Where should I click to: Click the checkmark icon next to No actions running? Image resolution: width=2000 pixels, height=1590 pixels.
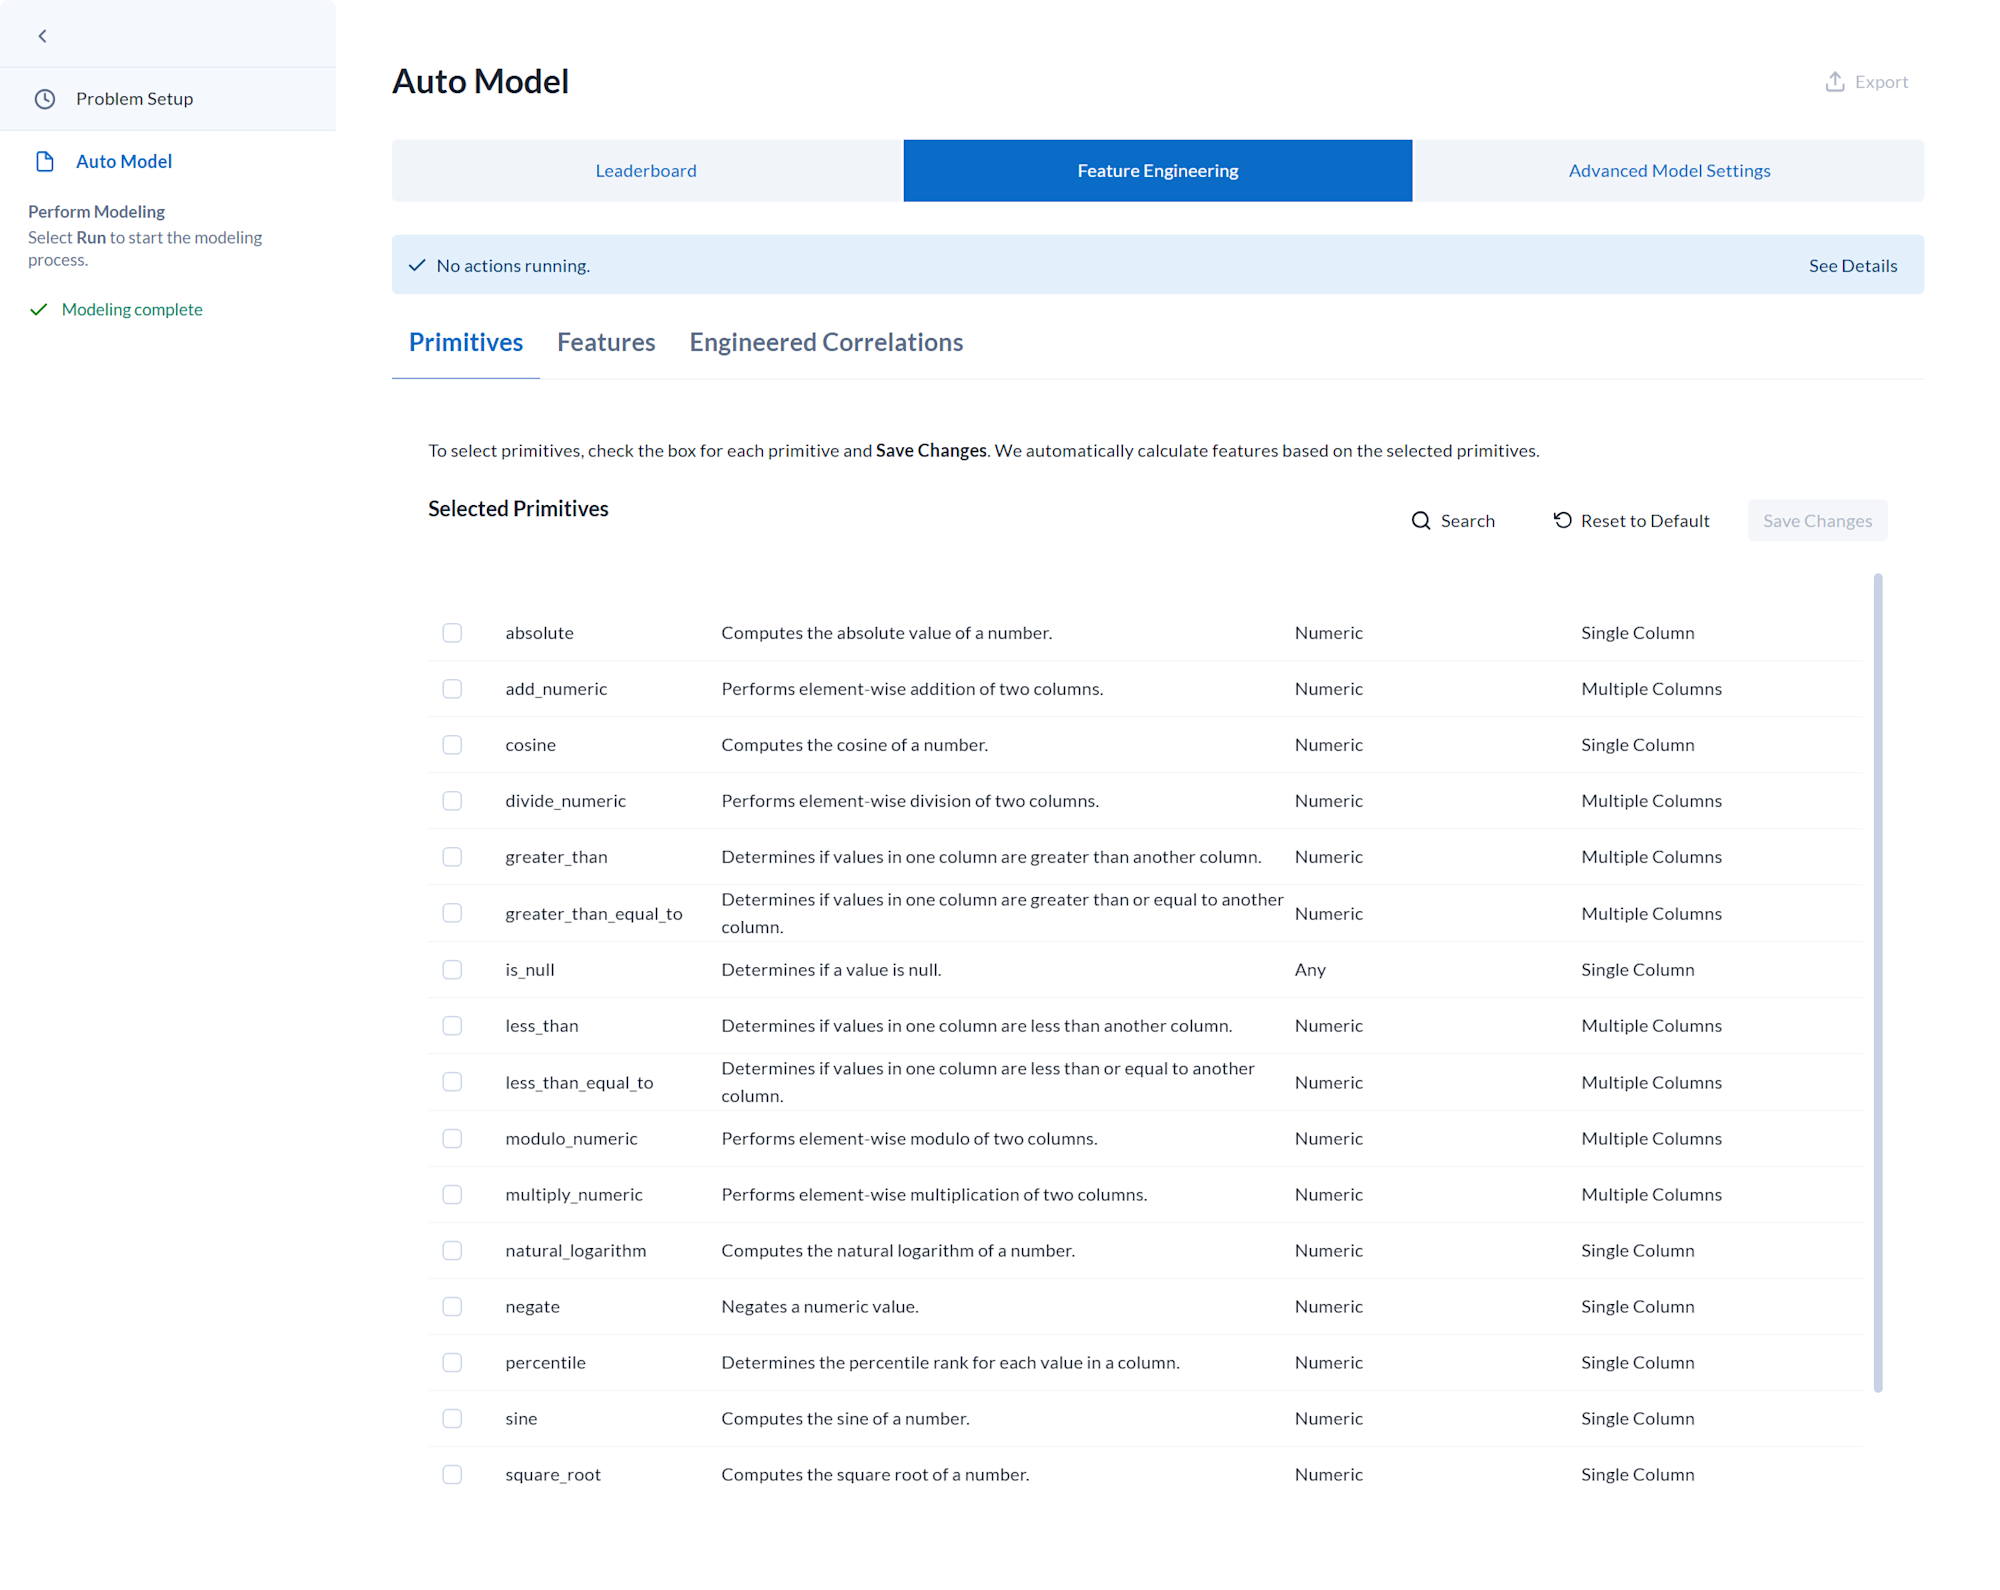coord(417,265)
